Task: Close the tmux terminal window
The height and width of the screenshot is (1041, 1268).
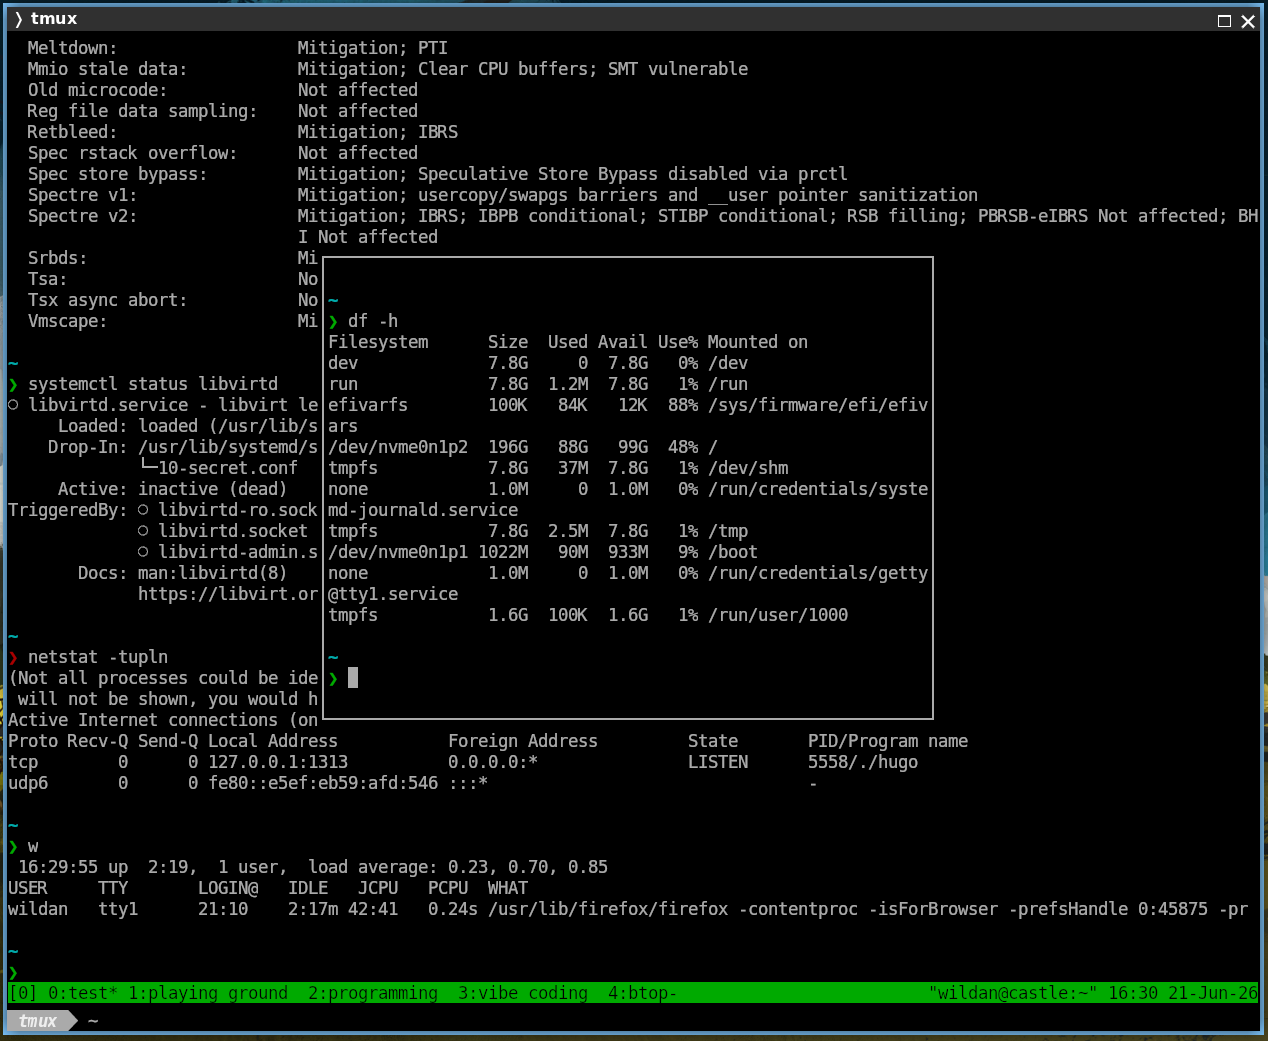Action: pyautogui.click(x=1248, y=21)
